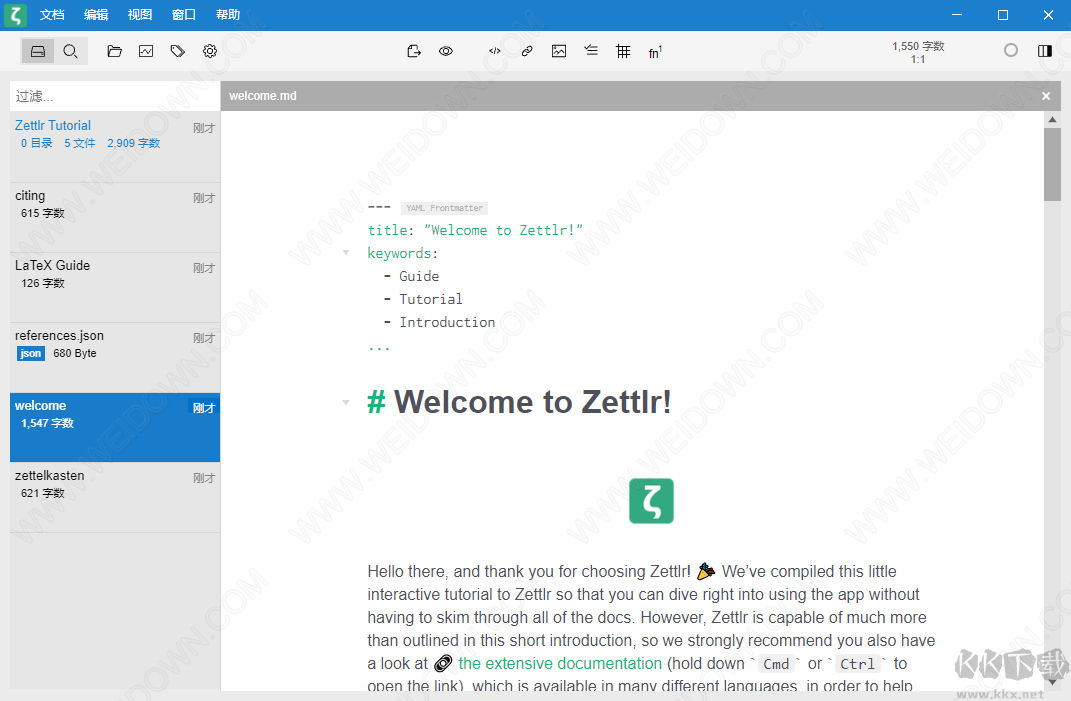Insert a footnote with the fn icon
Screen dimensions: 1071x701
[655, 52]
